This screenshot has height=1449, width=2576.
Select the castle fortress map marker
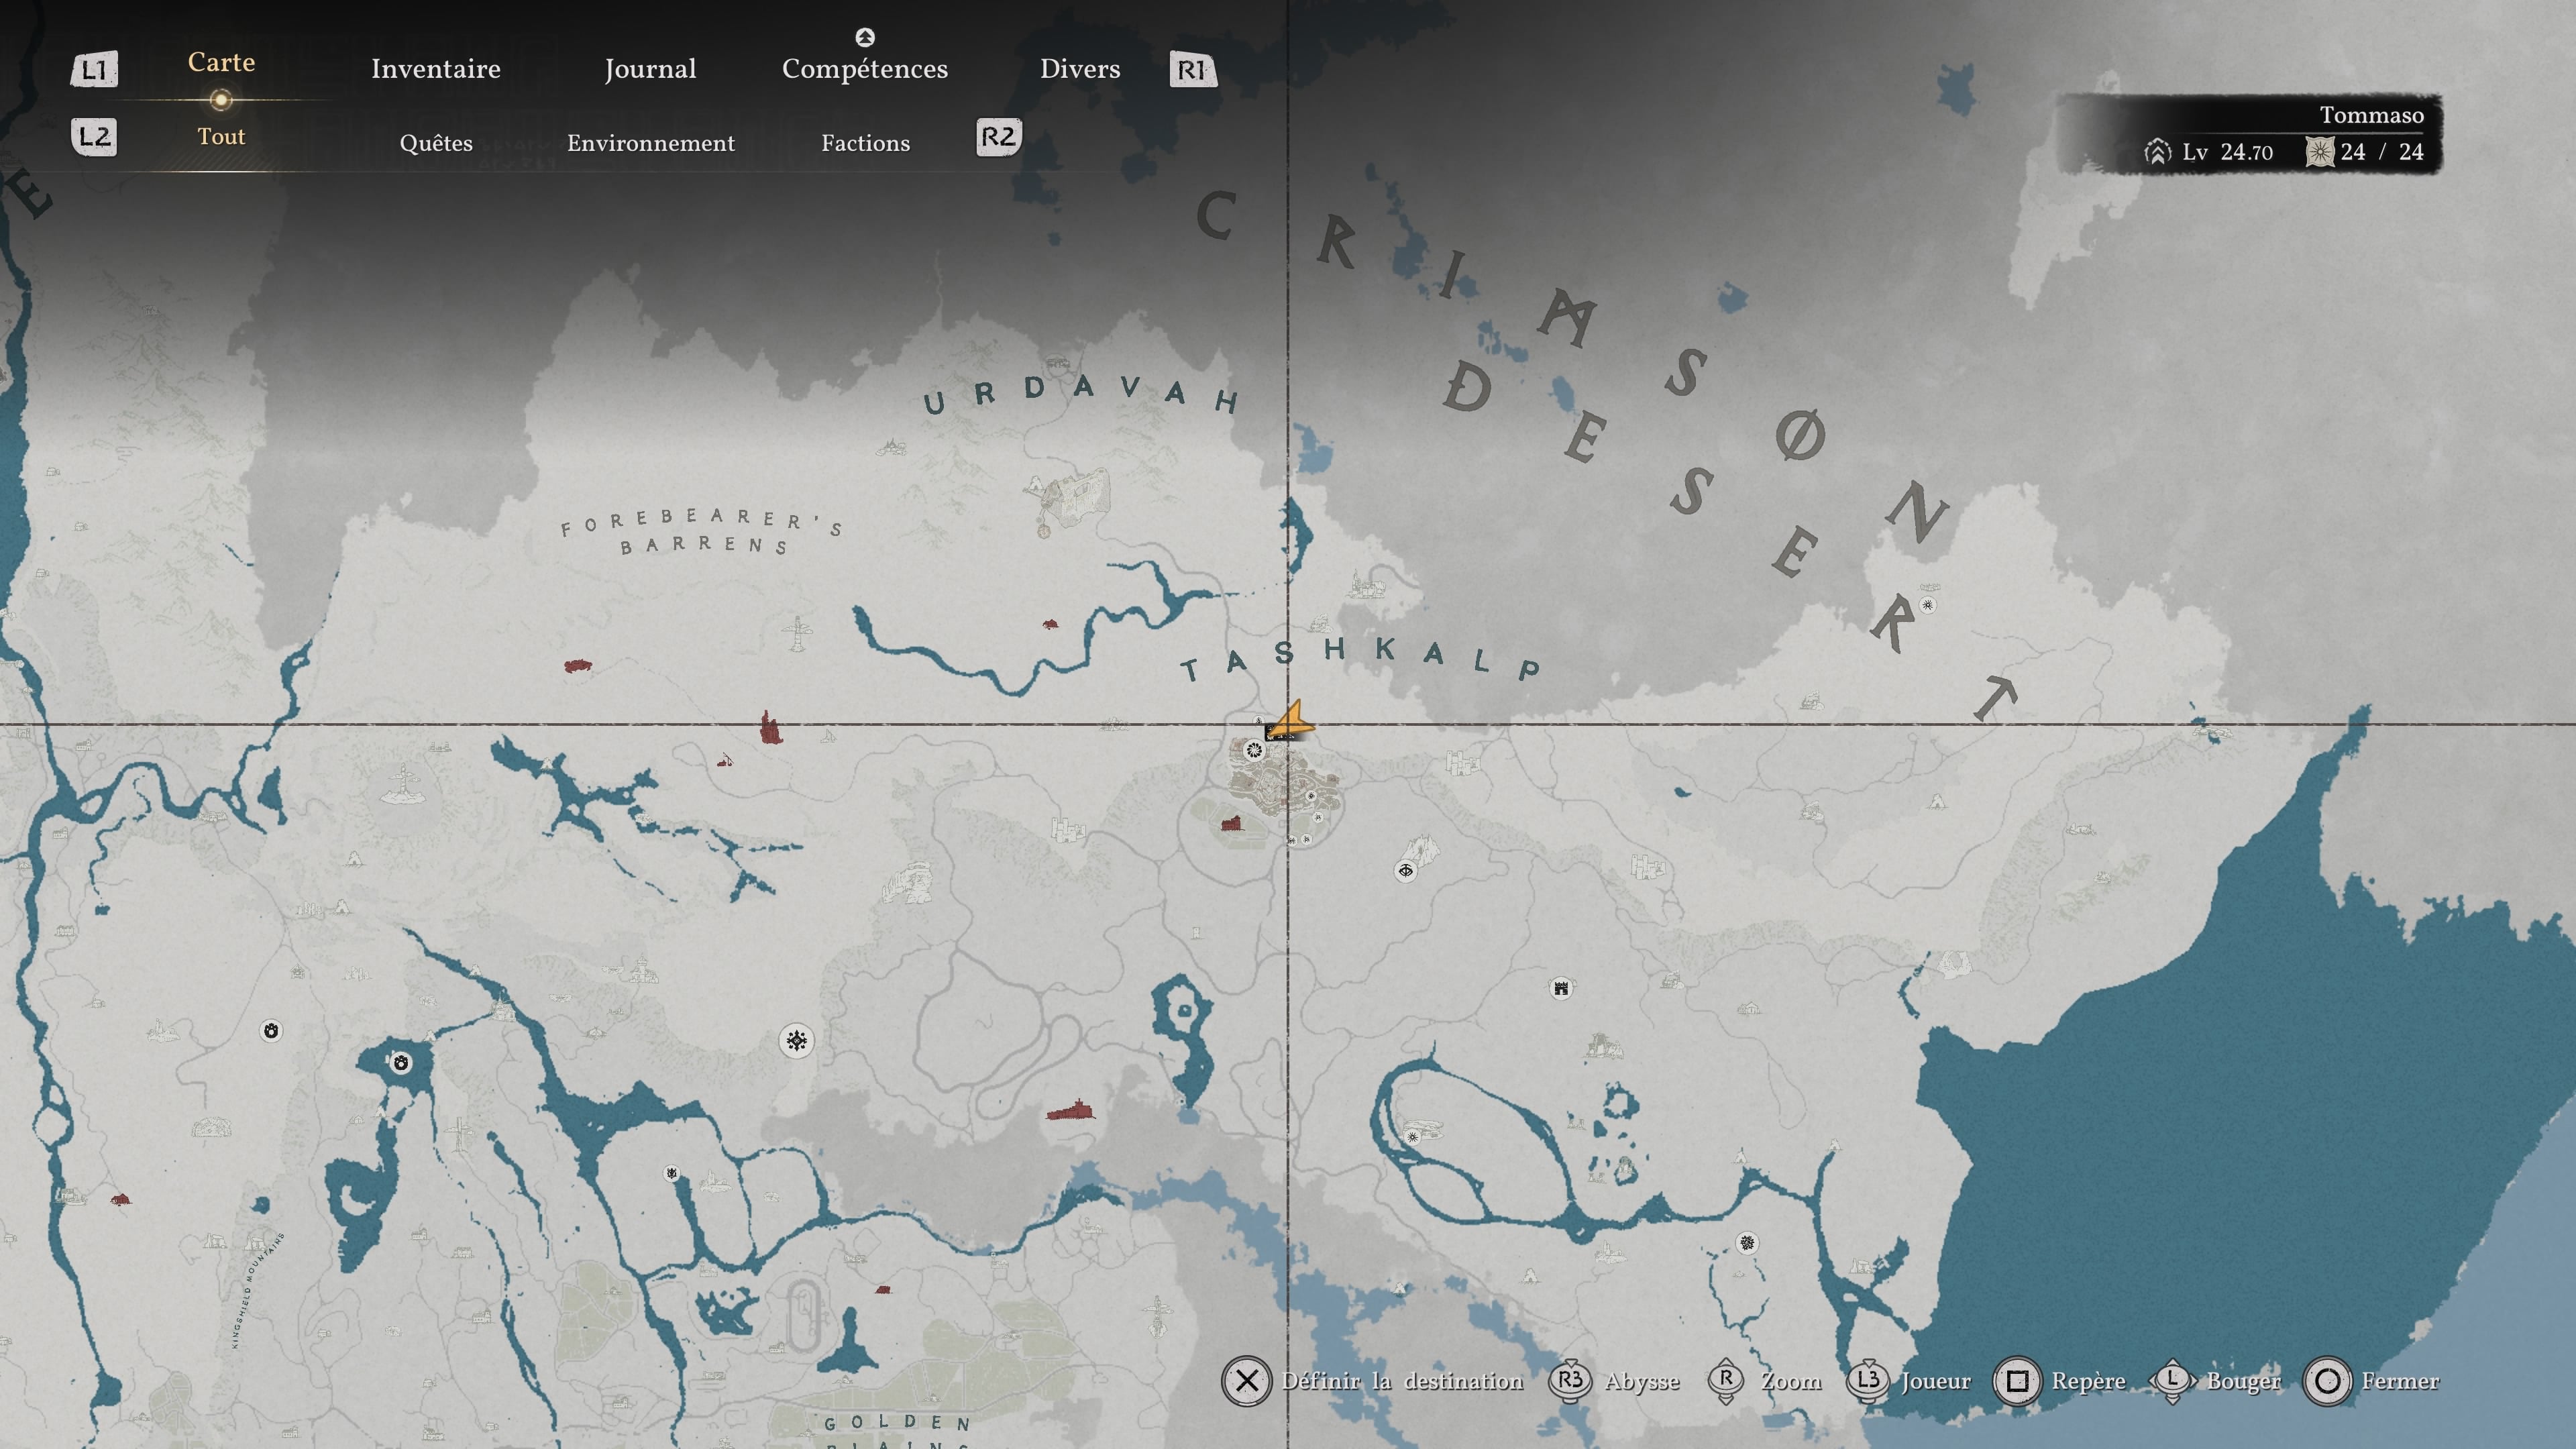[1561, 989]
